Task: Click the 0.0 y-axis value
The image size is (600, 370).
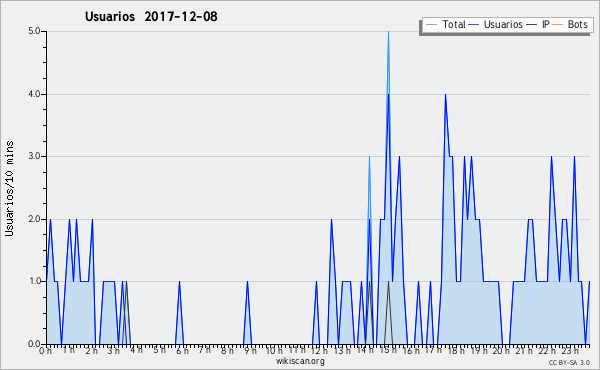Action: pos(34,344)
